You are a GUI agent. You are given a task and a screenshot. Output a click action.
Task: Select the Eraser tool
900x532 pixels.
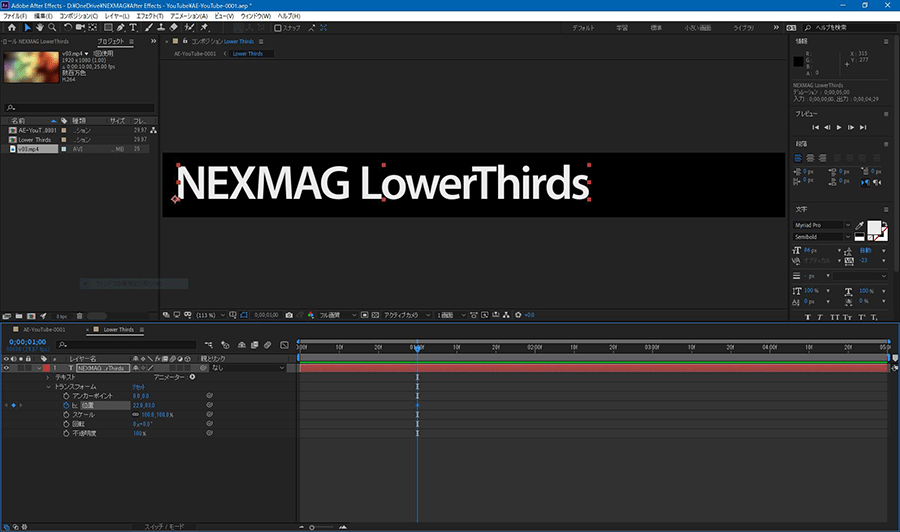pyautogui.click(x=173, y=27)
